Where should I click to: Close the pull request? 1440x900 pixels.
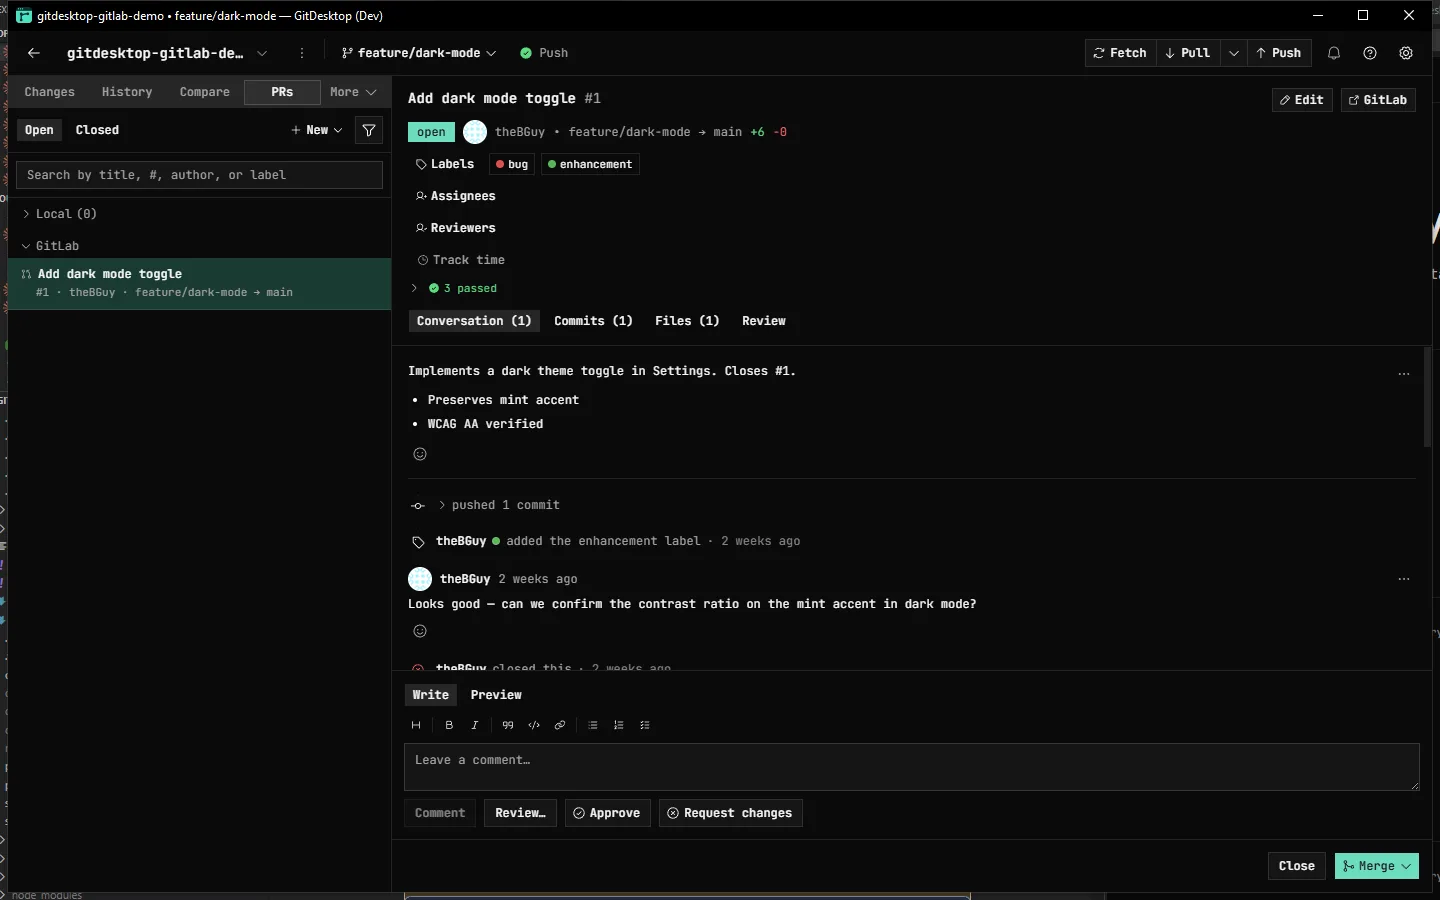click(x=1297, y=866)
